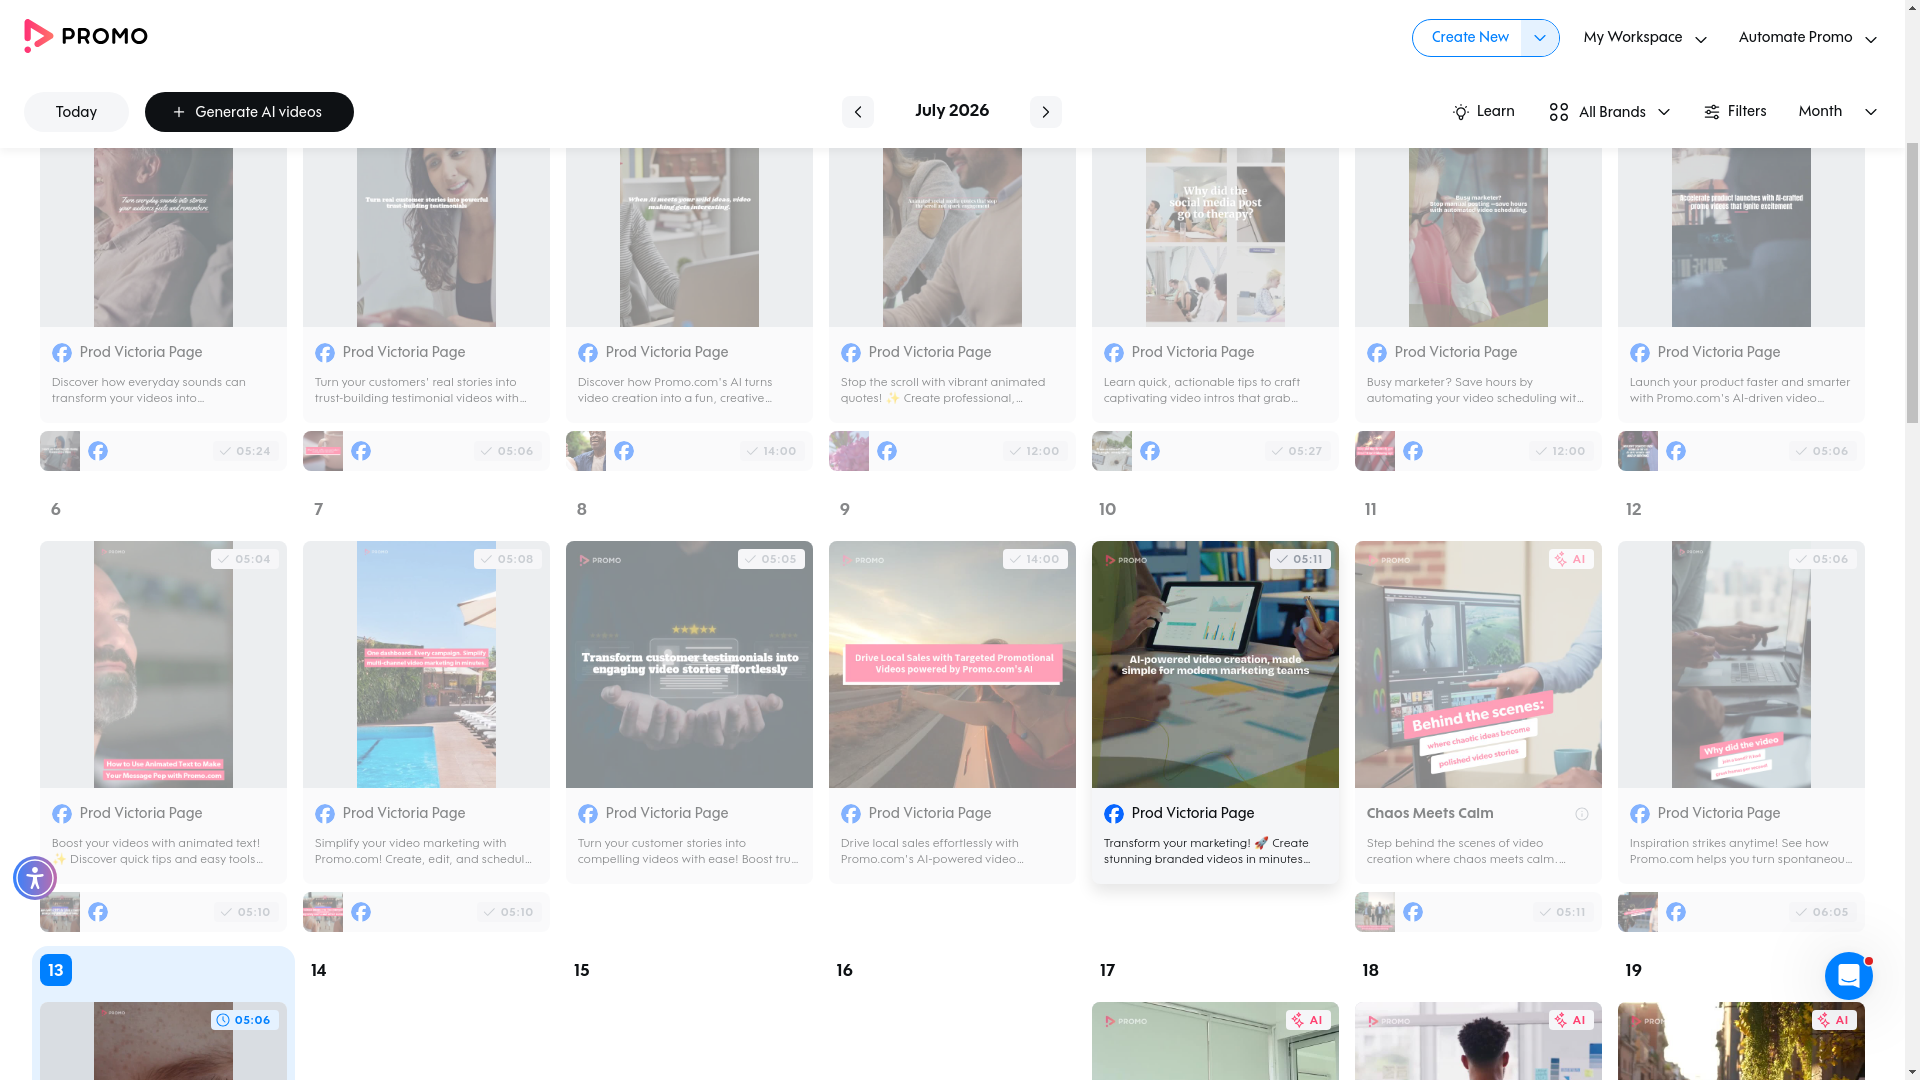Click Facebook icon on 'Turn your customers' real stories' post
Image resolution: width=1920 pixels, height=1080 pixels.
pos(325,353)
